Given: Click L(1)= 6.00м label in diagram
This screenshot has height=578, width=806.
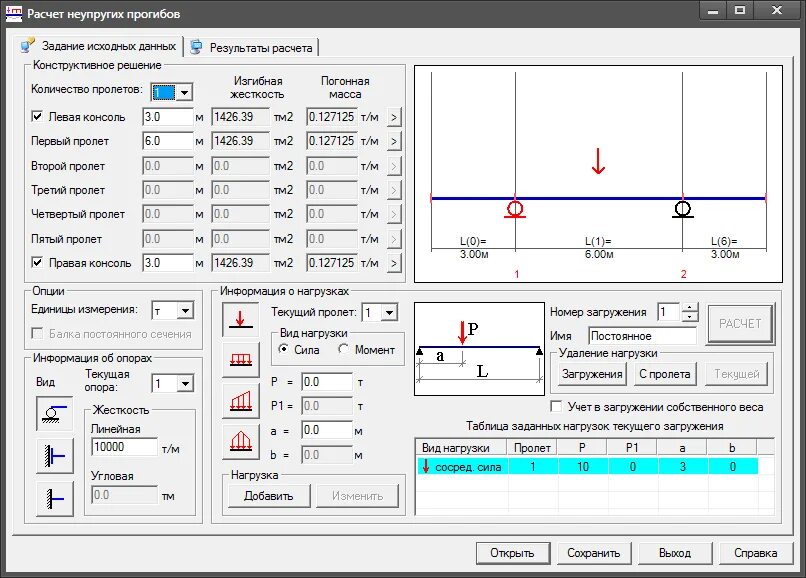Looking at the screenshot, I should [599, 247].
